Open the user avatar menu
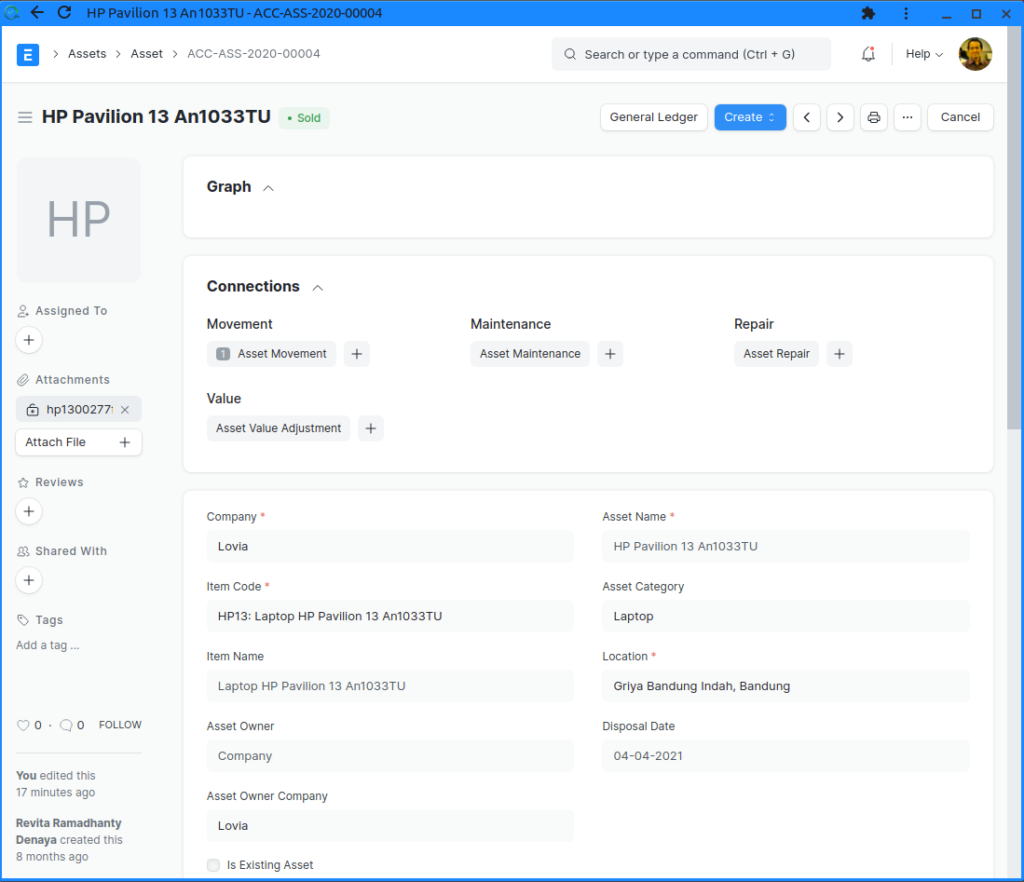Screen dimensions: 1024x882 click(x=975, y=54)
